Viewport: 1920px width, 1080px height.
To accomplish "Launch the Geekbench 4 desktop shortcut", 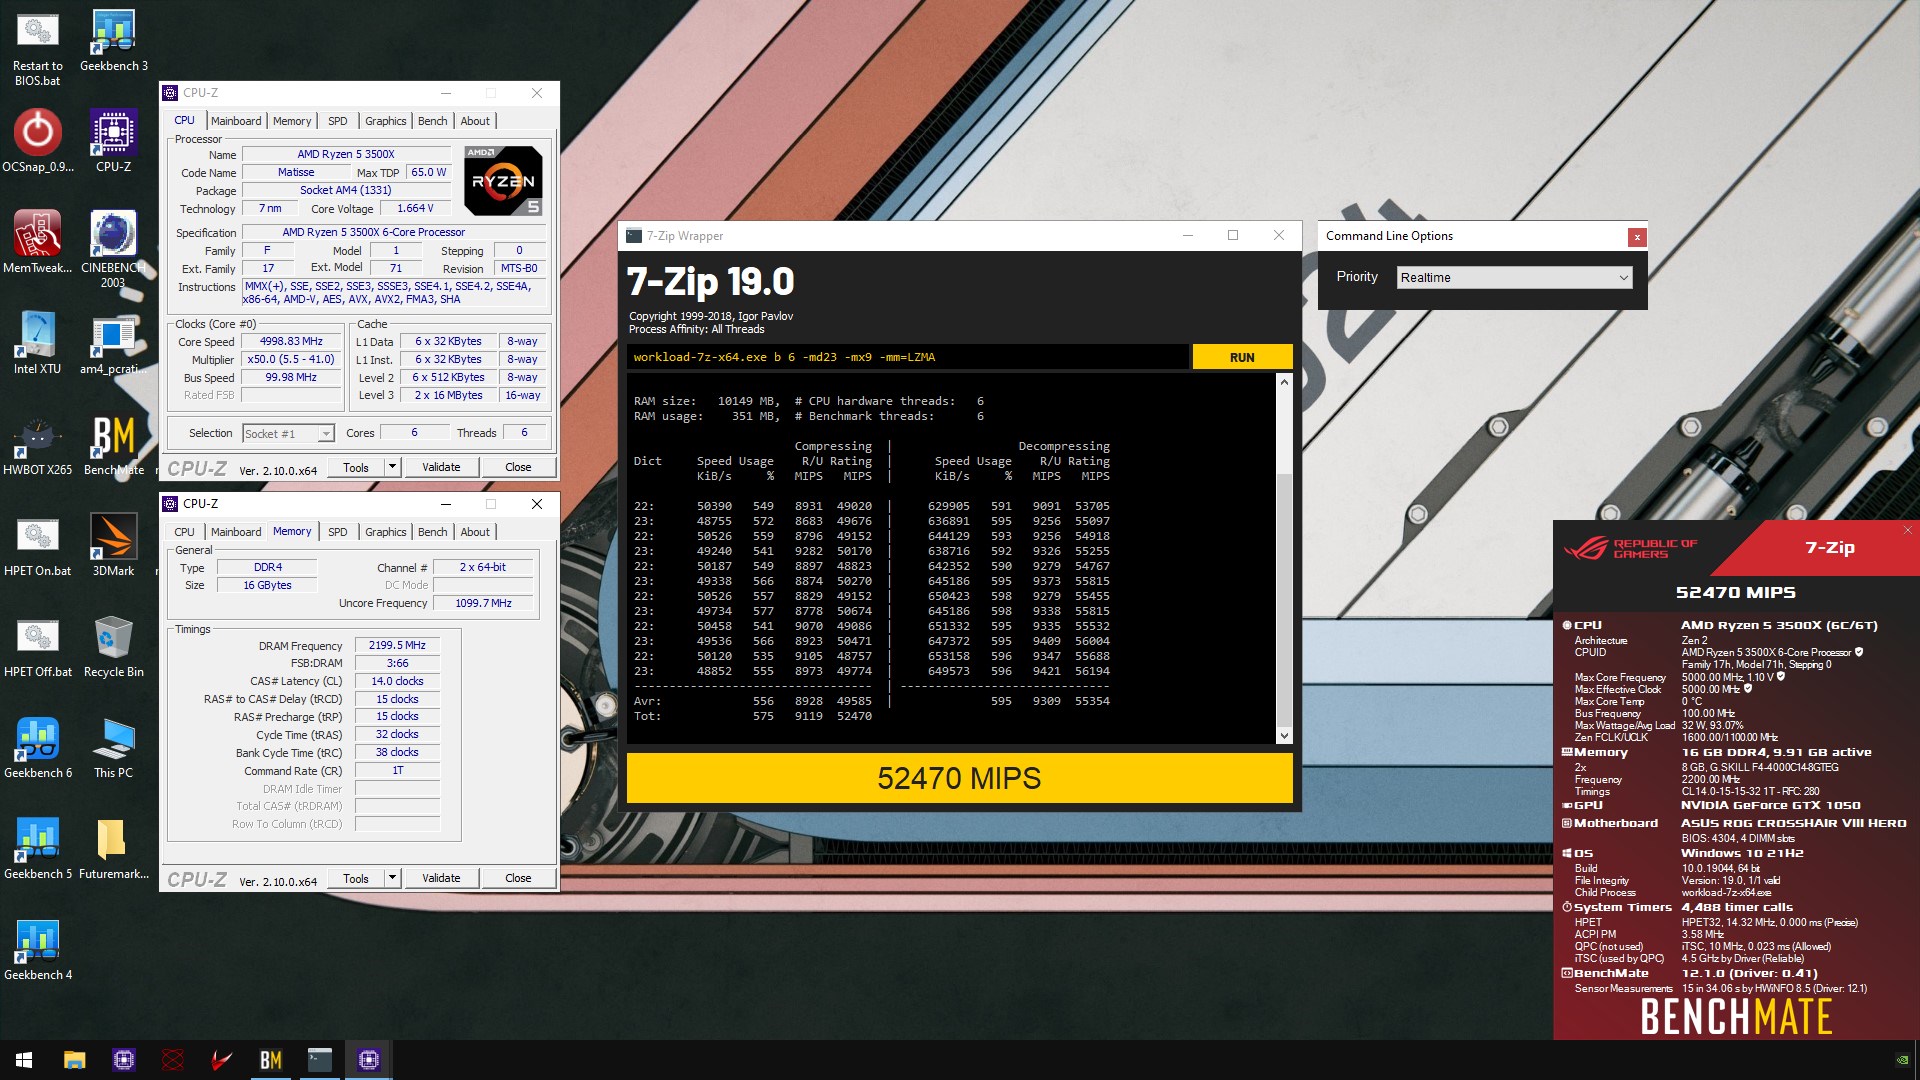I will coord(38,948).
